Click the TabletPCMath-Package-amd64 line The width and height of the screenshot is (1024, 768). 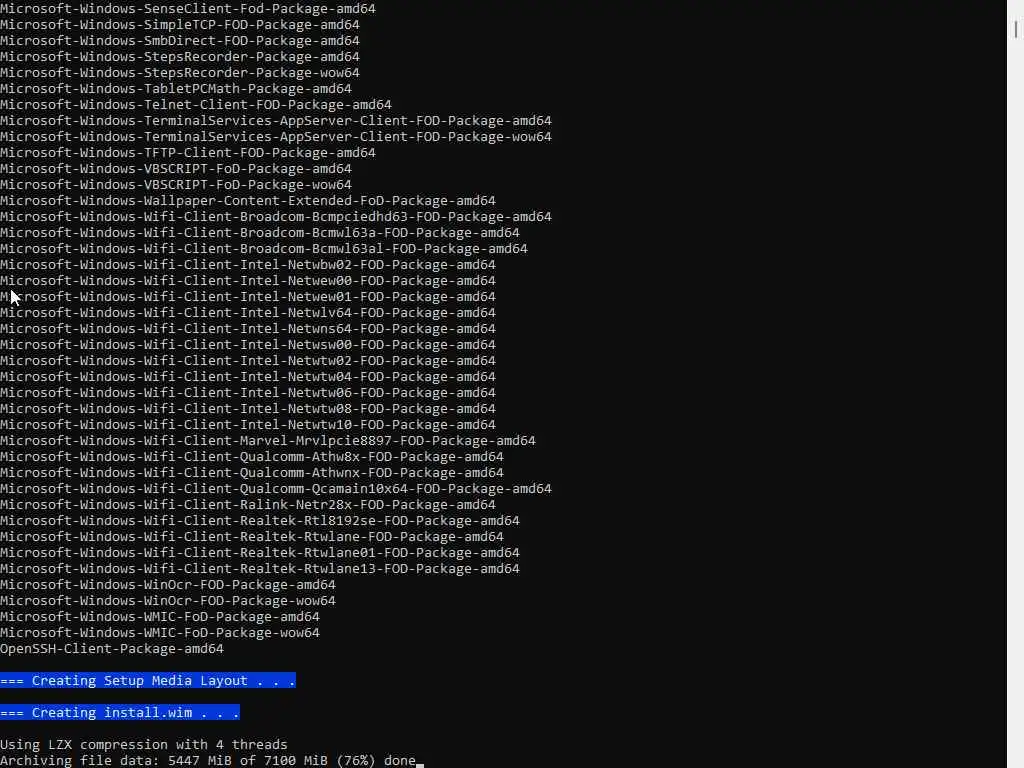point(176,89)
